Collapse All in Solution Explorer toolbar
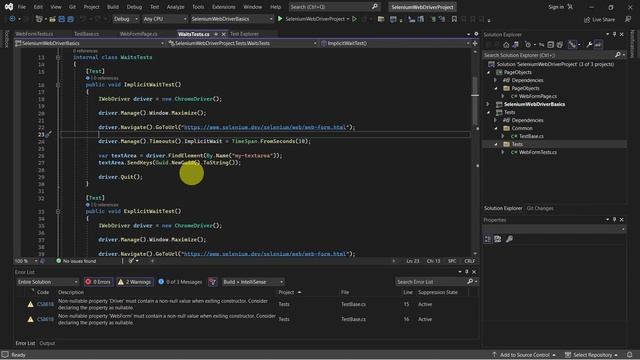 551,45
